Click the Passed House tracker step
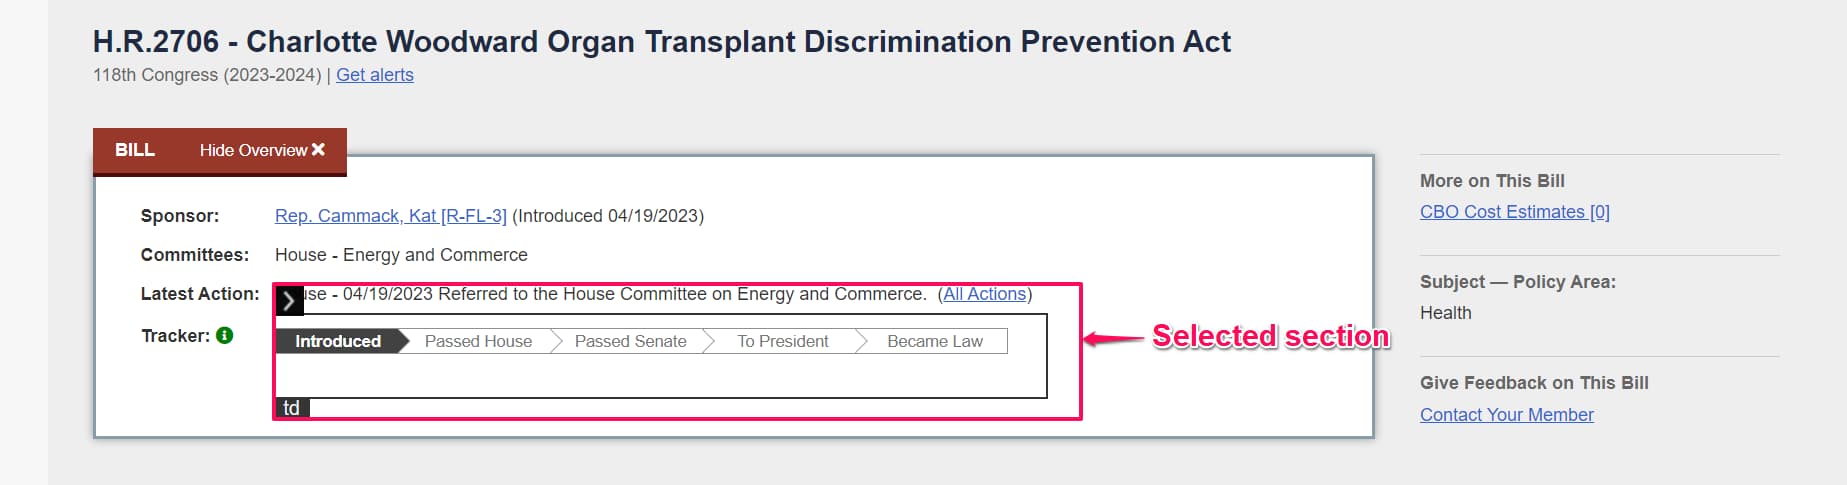Screen dimensions: 1847x485 pyautogui.click(x=478, y=342)
